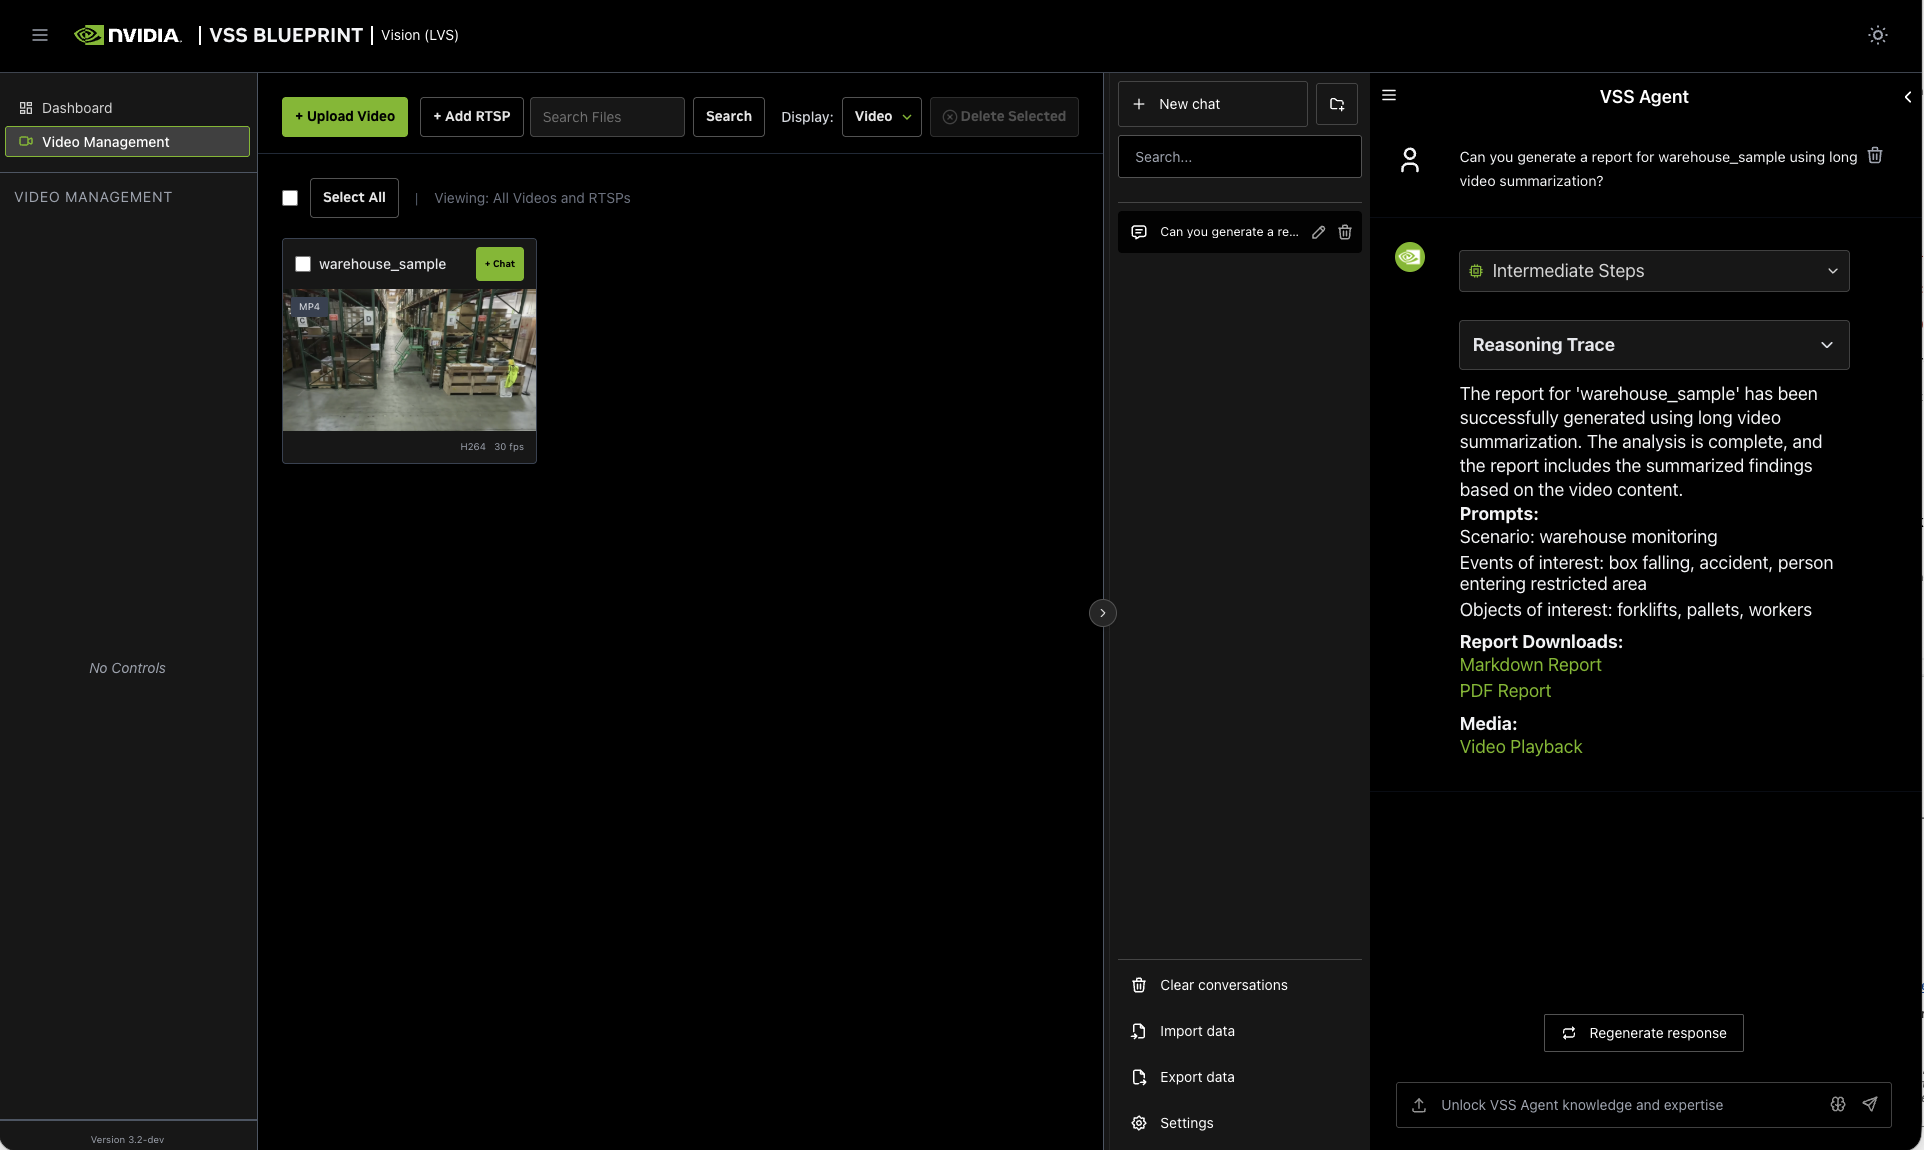This screenshot has width=1924, height=1150.
Task: Expand Intermediate Steps section
Action: [x=1654, y=271]
